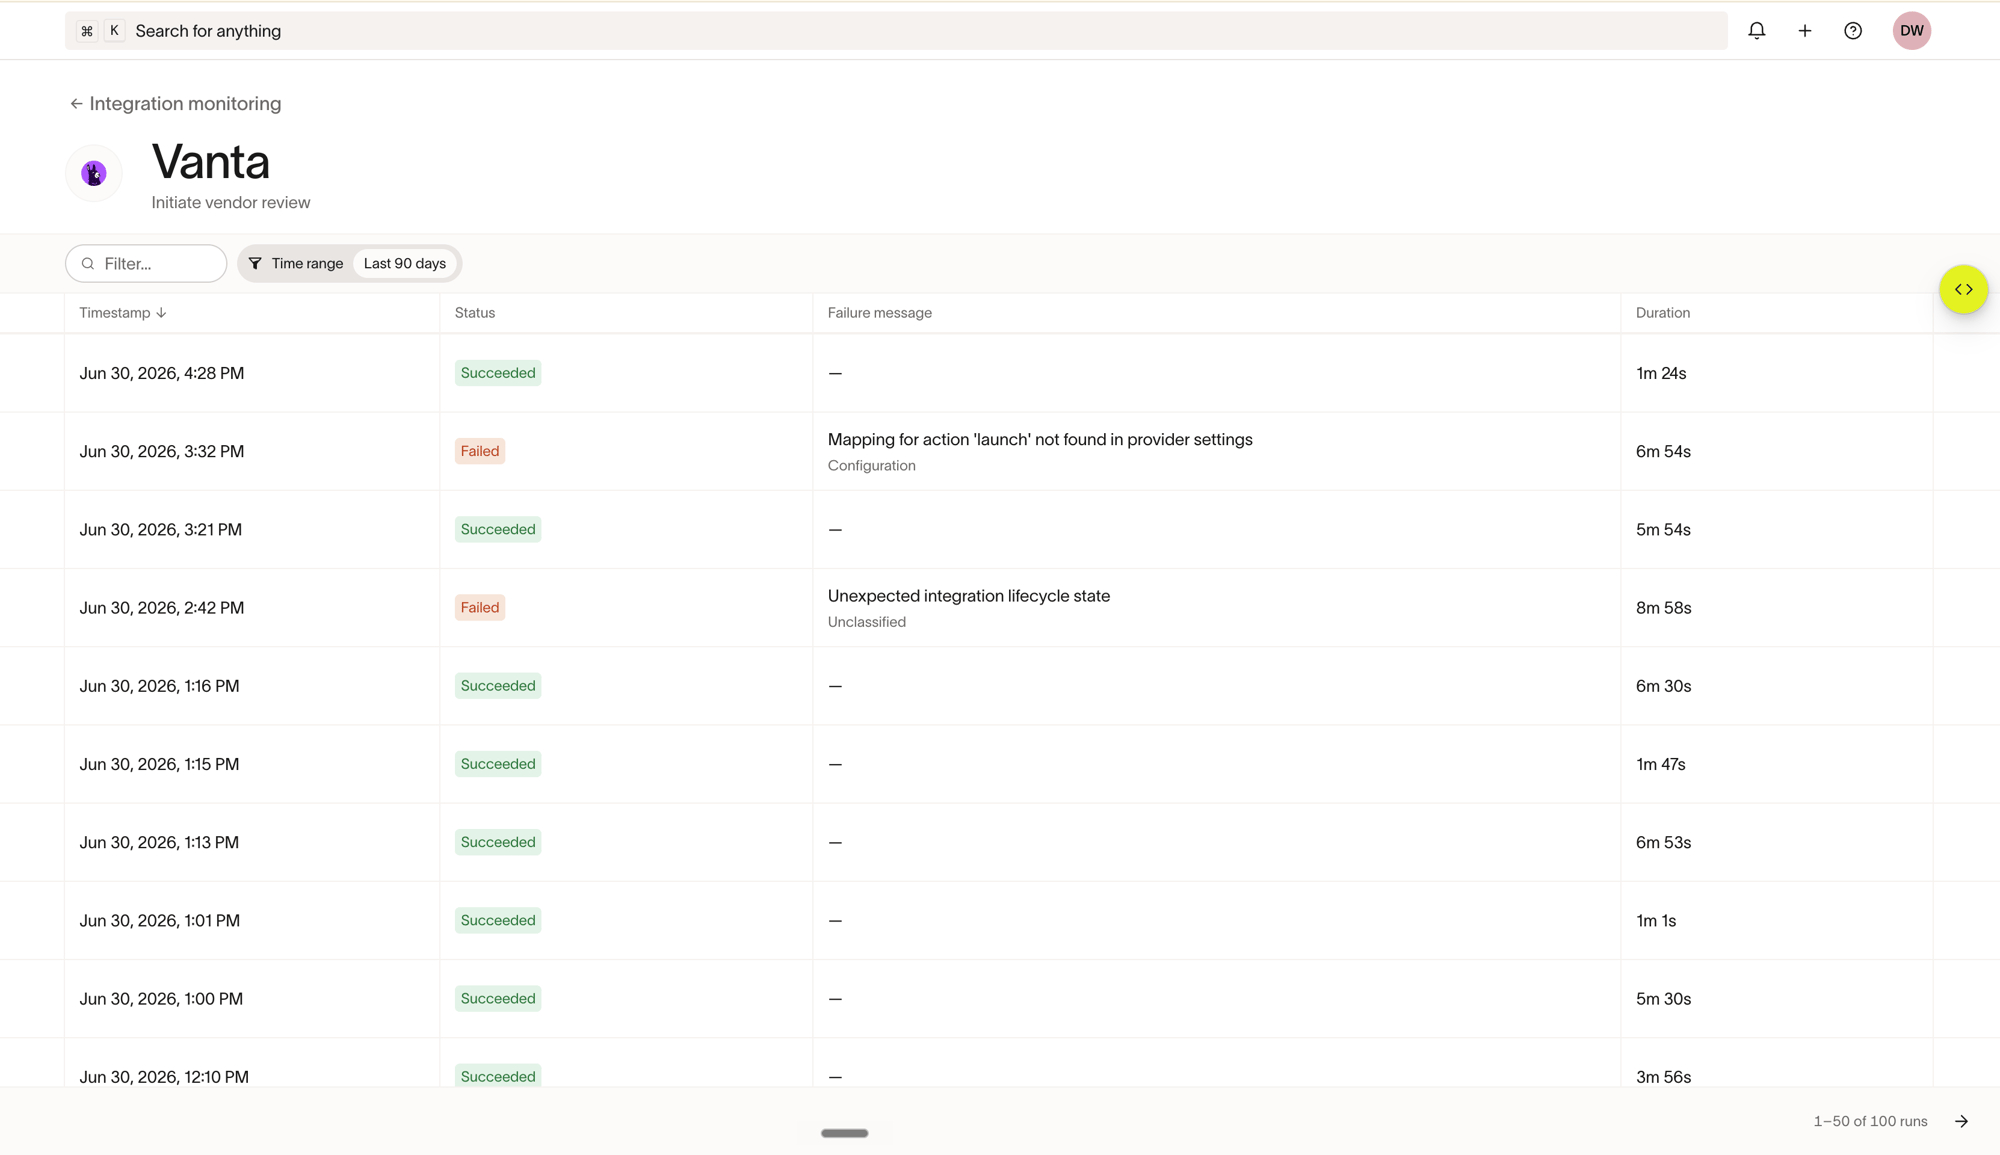Click the Succeeded badge for the 1:16 PM run
The height and width of the screenshot is (1155, 2000).
(x=498, y=686)
